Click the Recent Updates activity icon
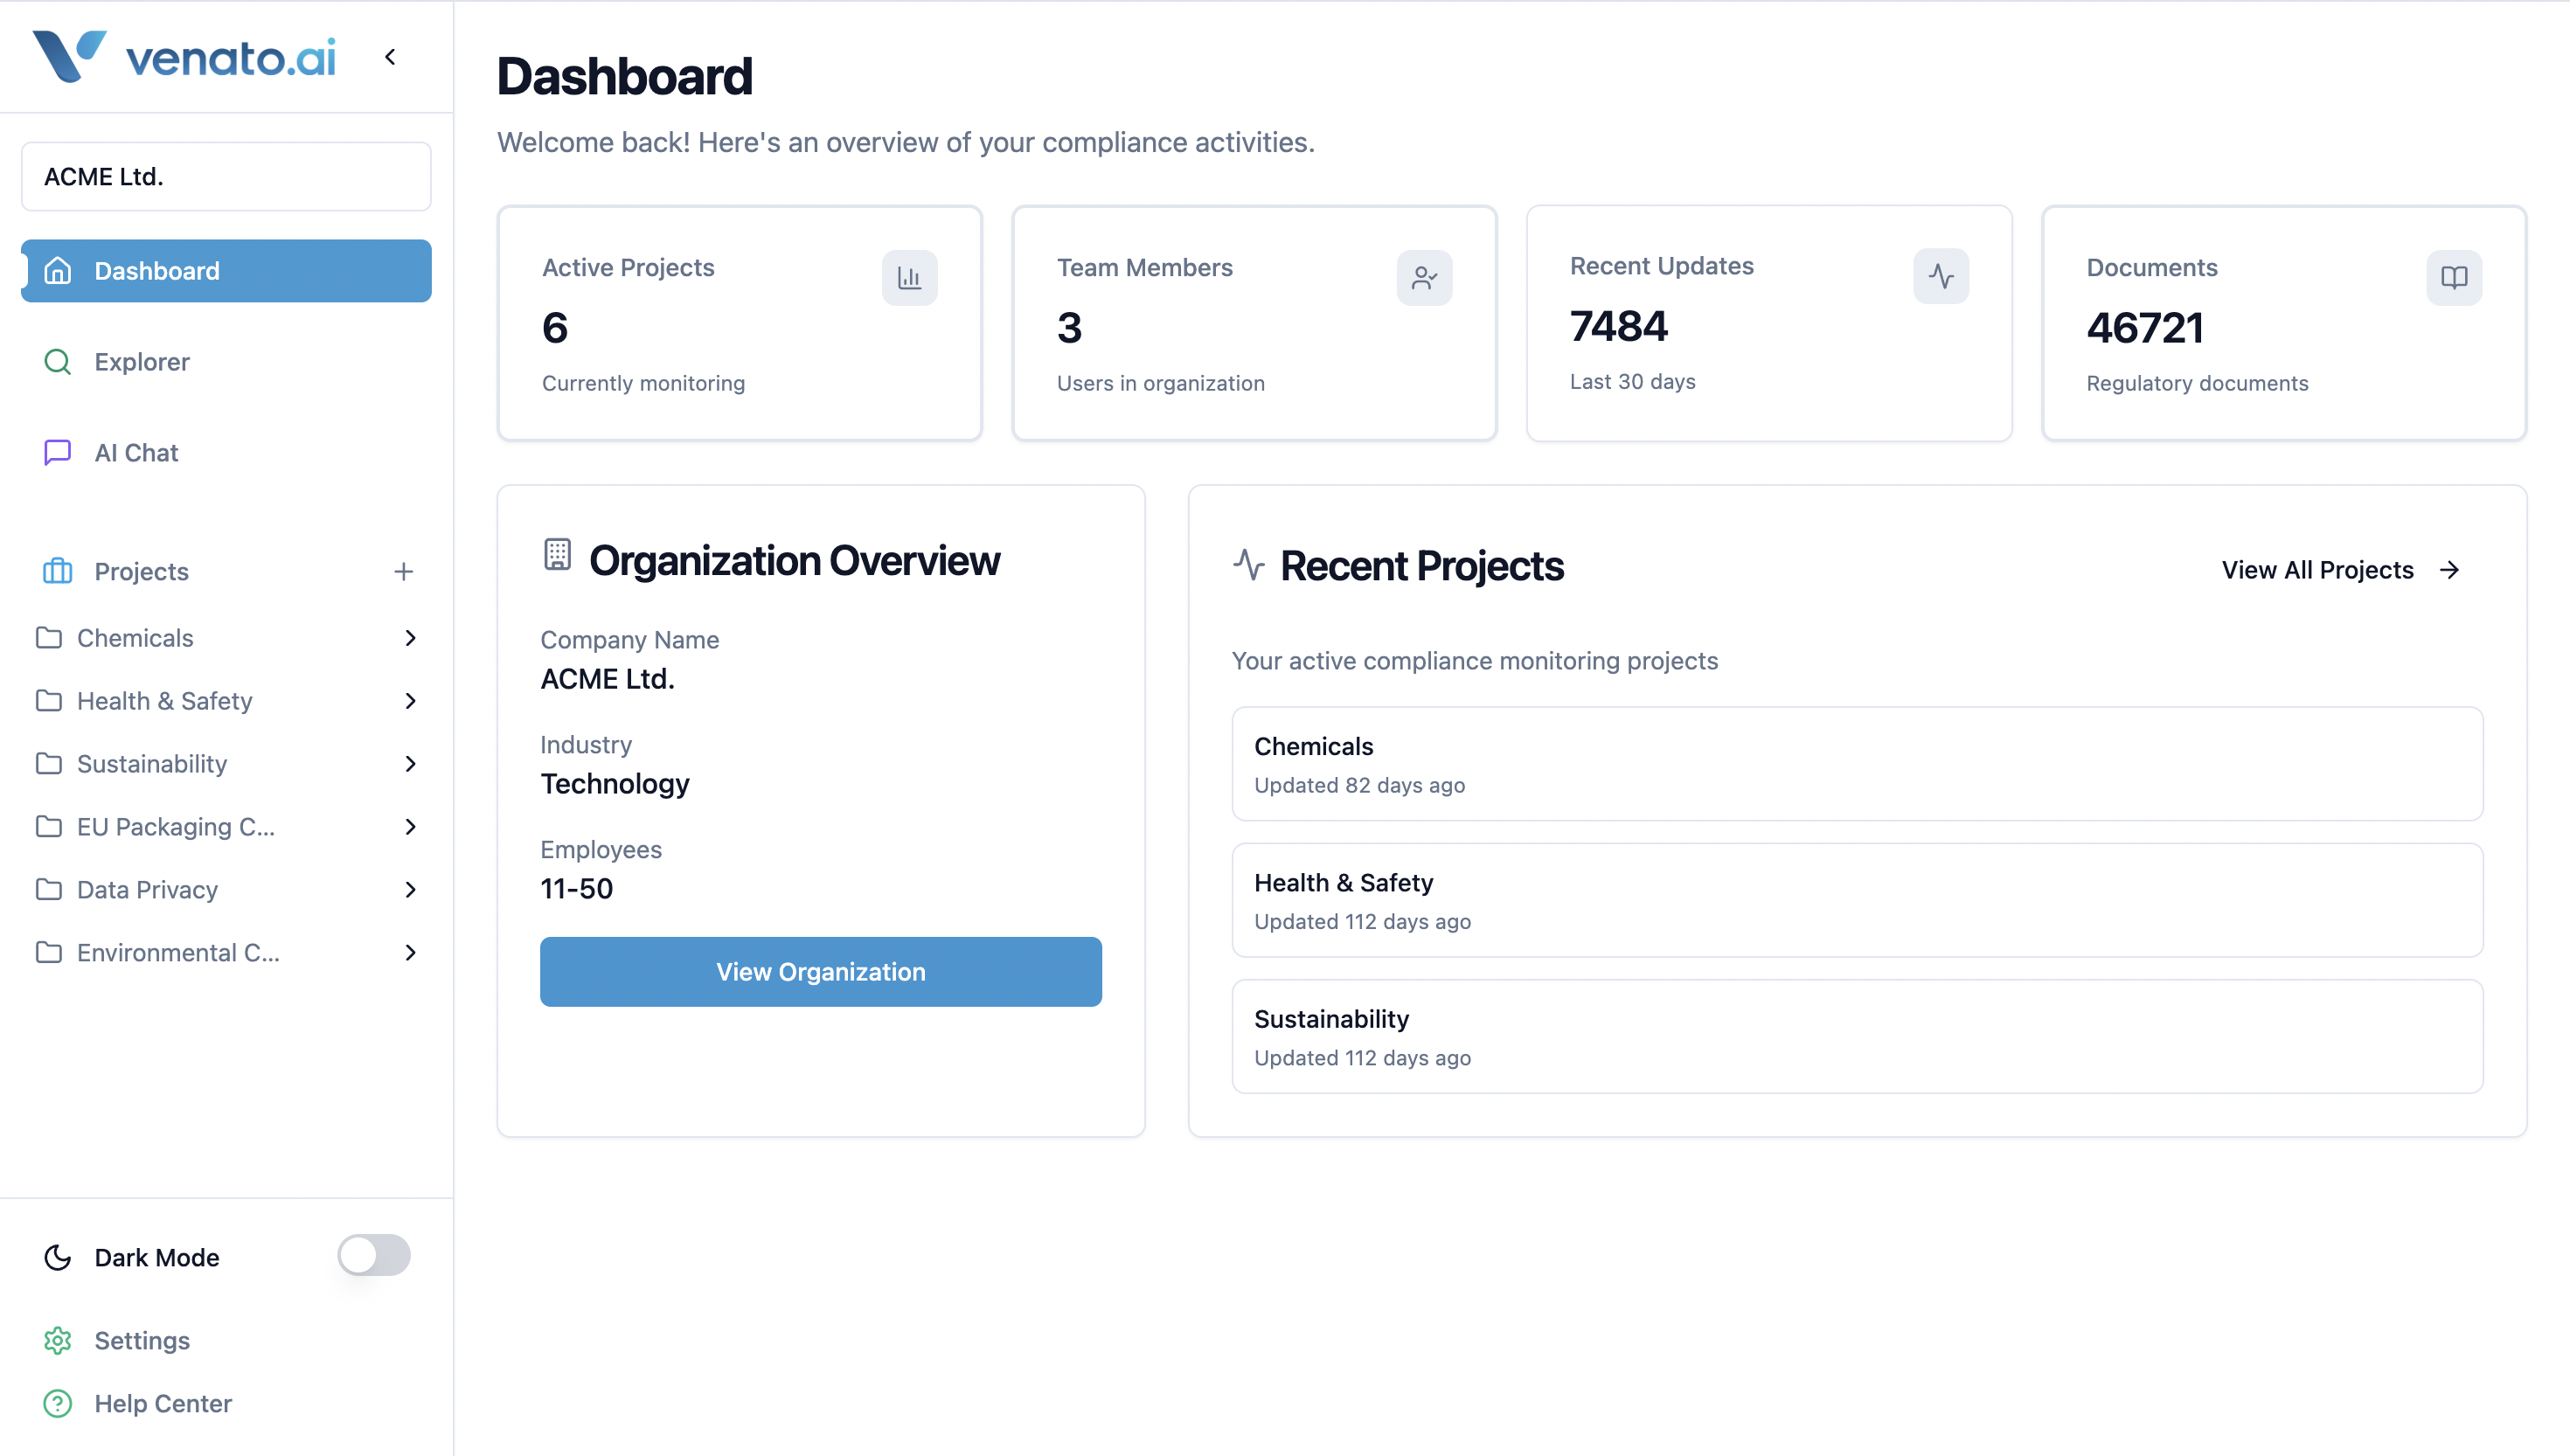 click(1940, 276)
